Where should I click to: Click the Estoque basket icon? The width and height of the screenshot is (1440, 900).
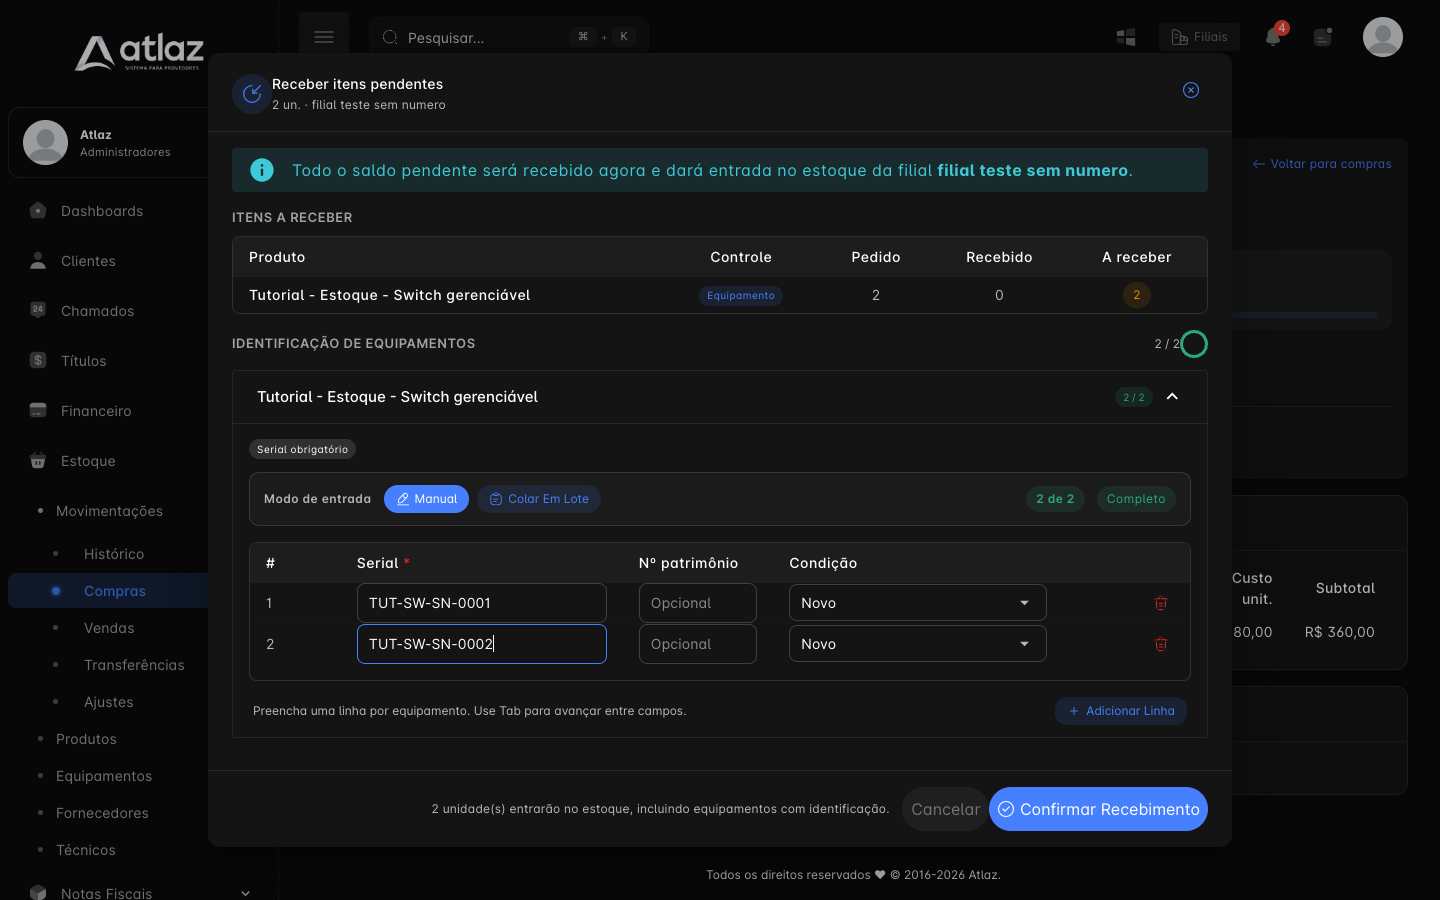coord(38,460)
